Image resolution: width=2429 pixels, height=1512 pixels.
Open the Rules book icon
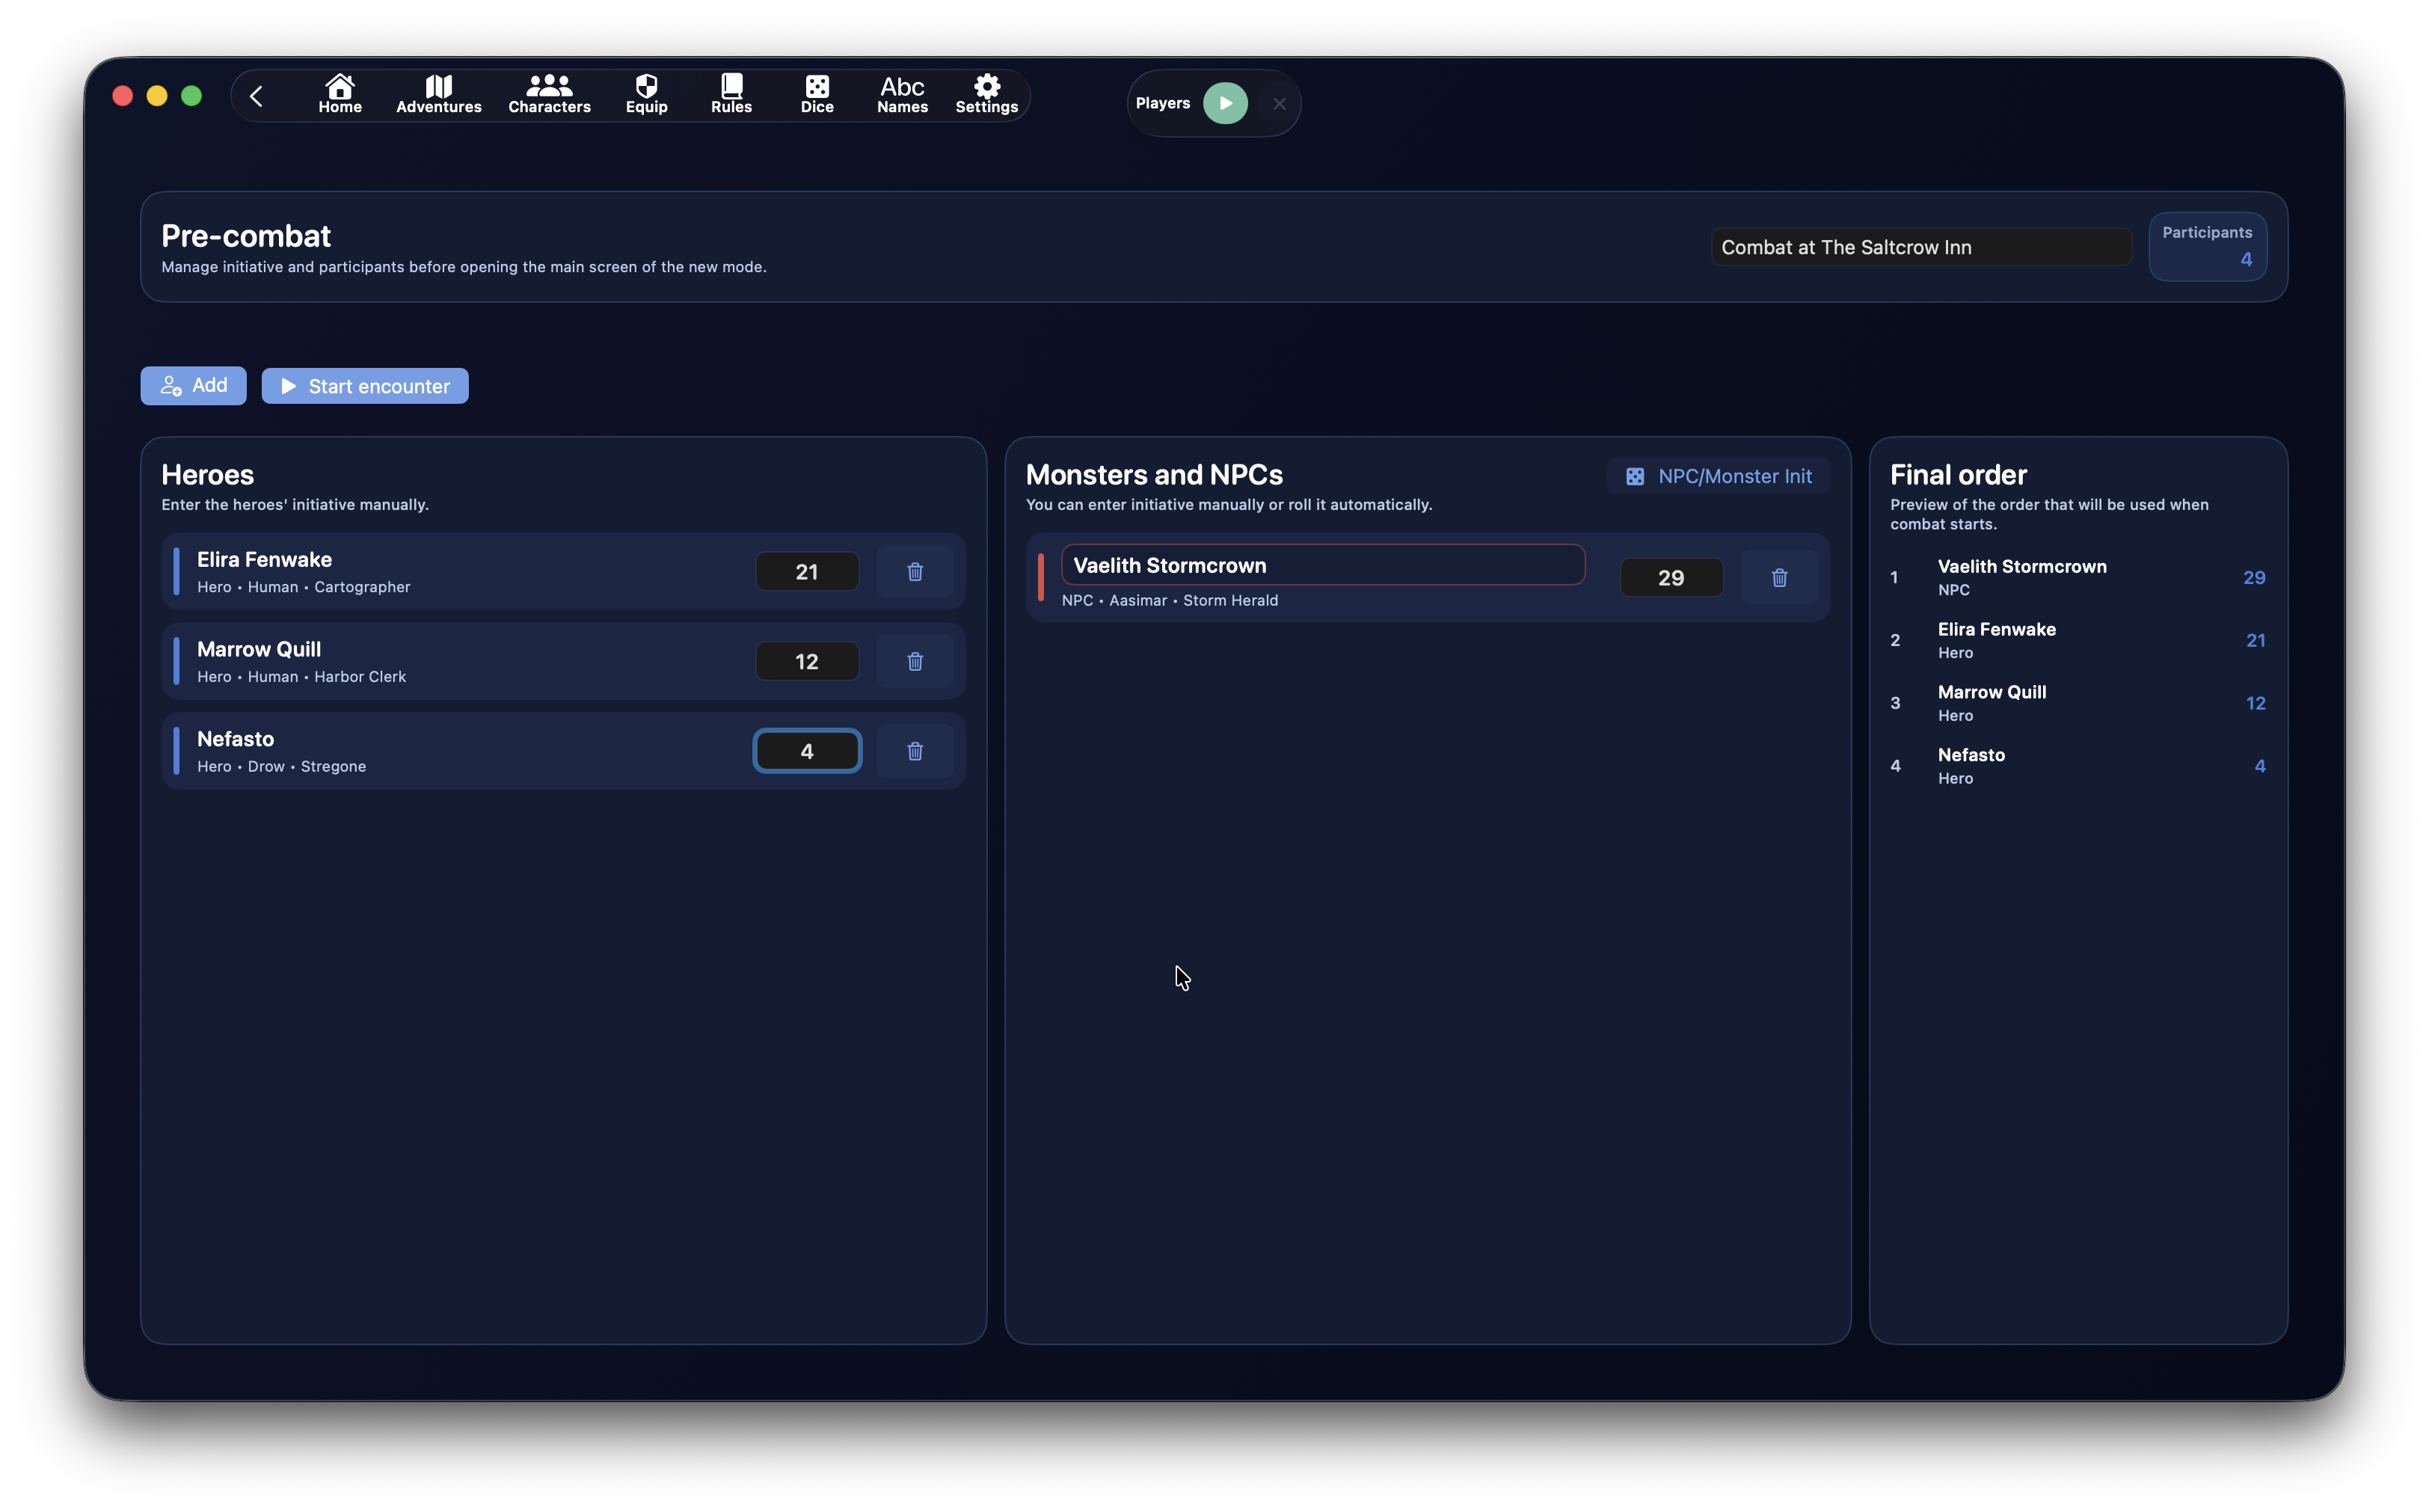tap(731, 95)
